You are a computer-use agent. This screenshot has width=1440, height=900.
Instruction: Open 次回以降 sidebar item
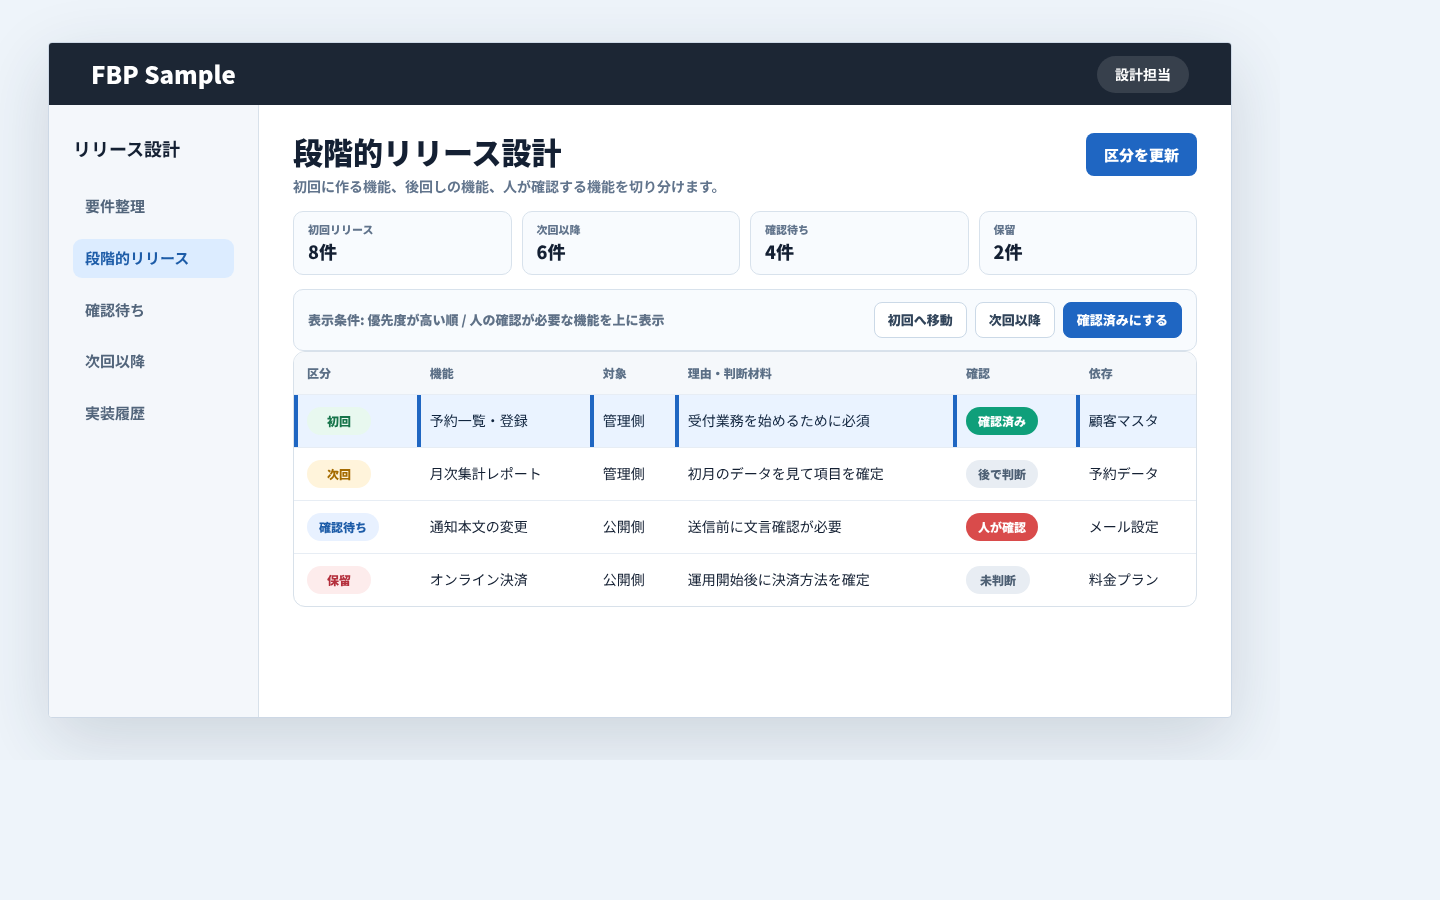point(153,361)
